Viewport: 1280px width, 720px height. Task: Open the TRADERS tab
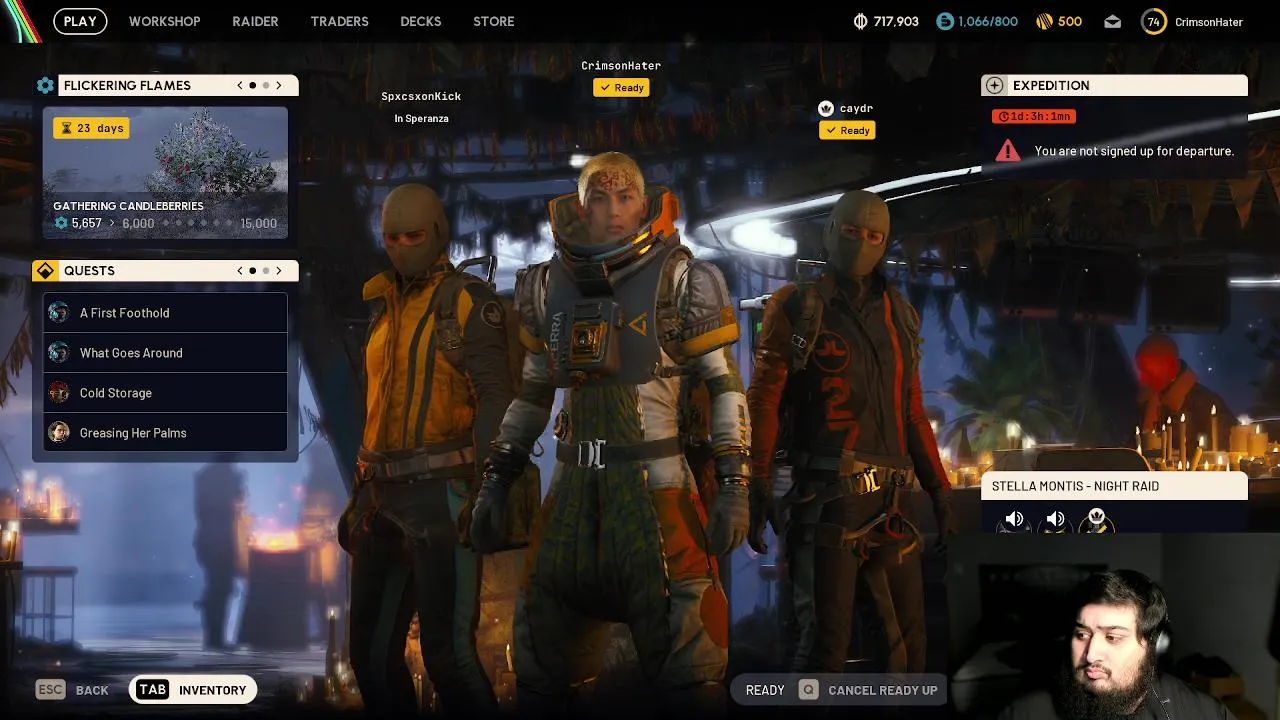[x=339, y=21]
